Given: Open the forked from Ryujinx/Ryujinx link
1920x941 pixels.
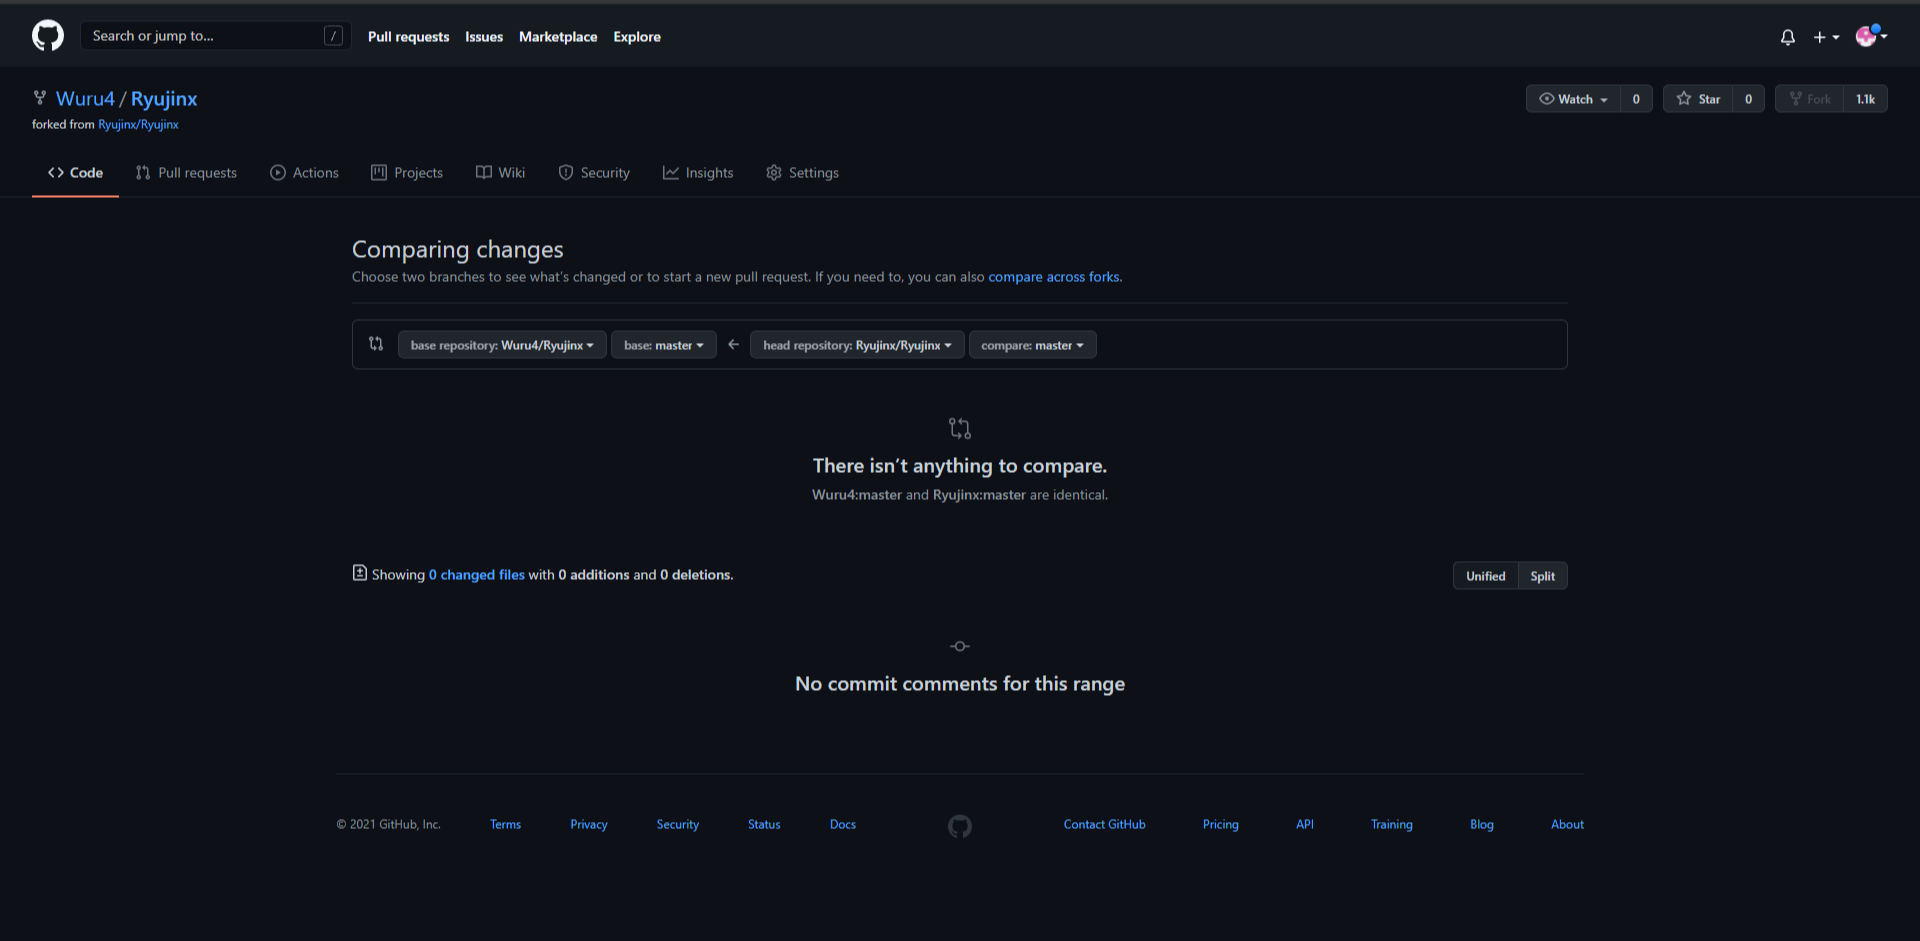Looking at the screenshot, I should (x=138, y=125).
